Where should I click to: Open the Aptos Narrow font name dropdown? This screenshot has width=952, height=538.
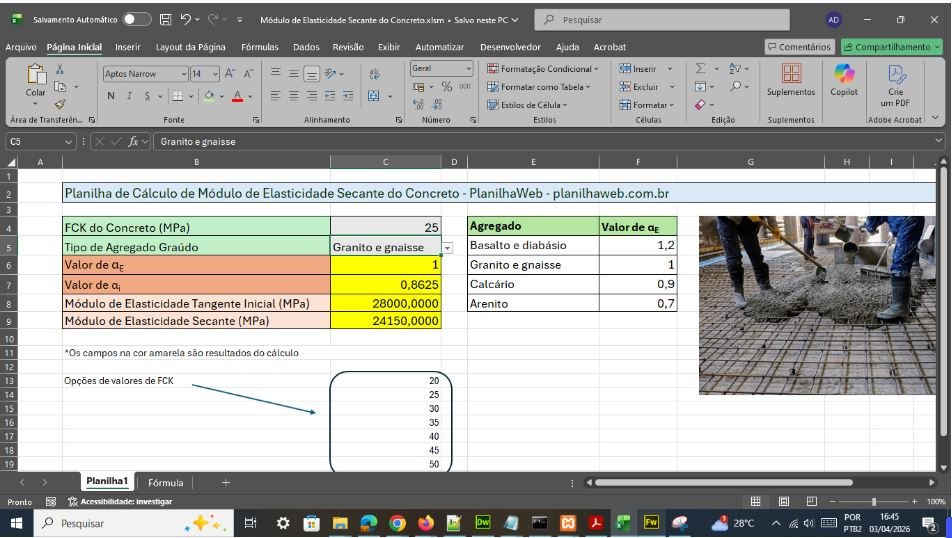coord(184,73)
